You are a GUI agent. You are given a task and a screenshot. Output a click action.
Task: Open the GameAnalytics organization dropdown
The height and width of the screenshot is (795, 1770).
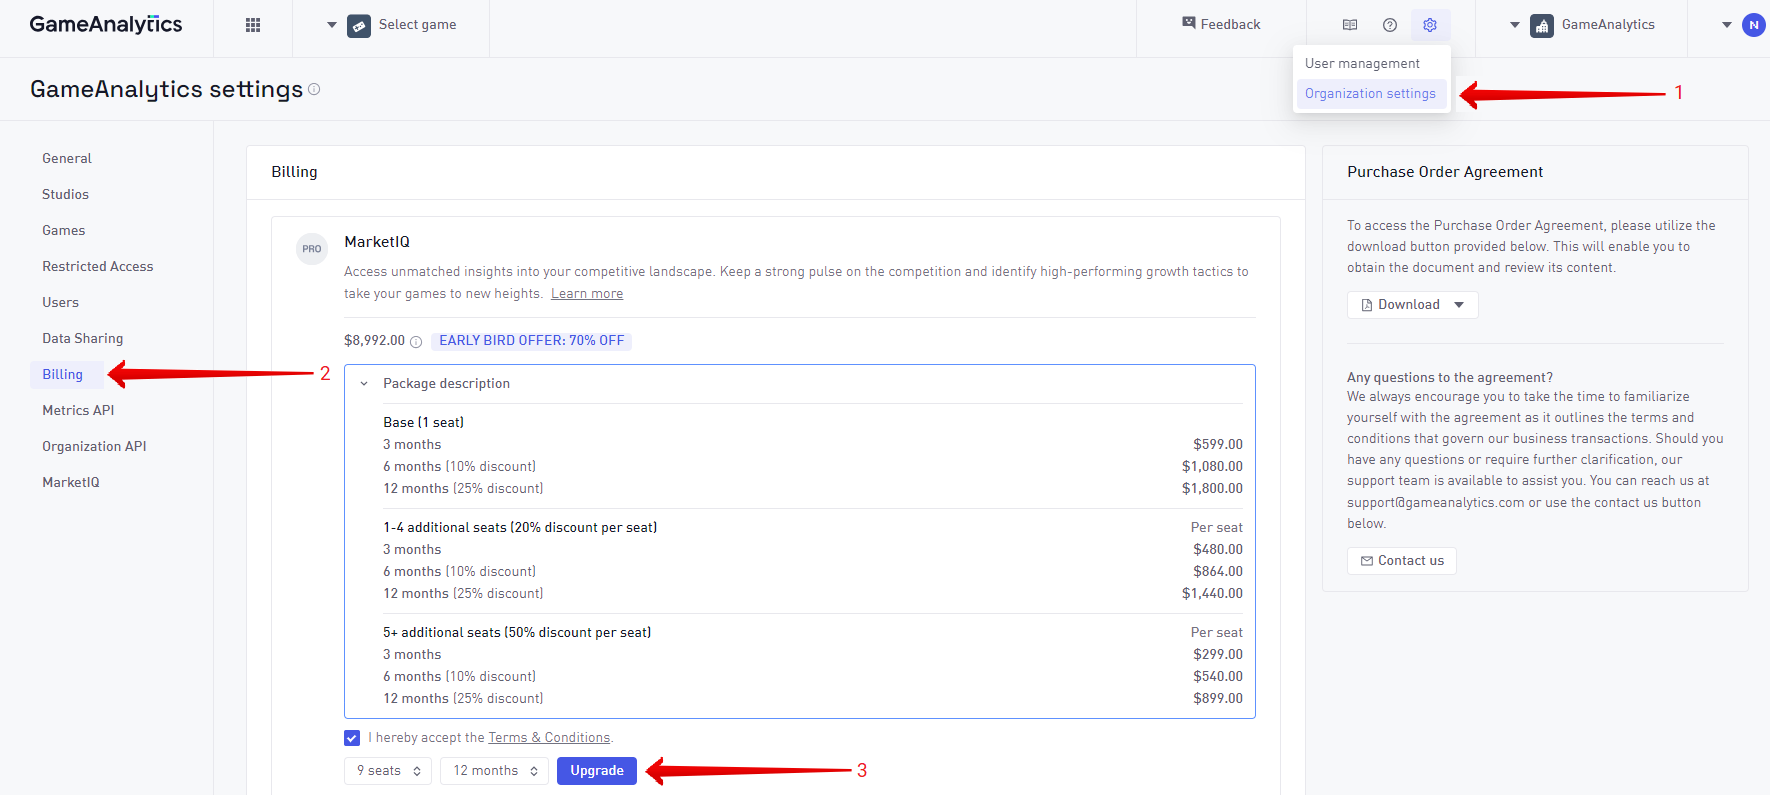[x=1582, y=25]
